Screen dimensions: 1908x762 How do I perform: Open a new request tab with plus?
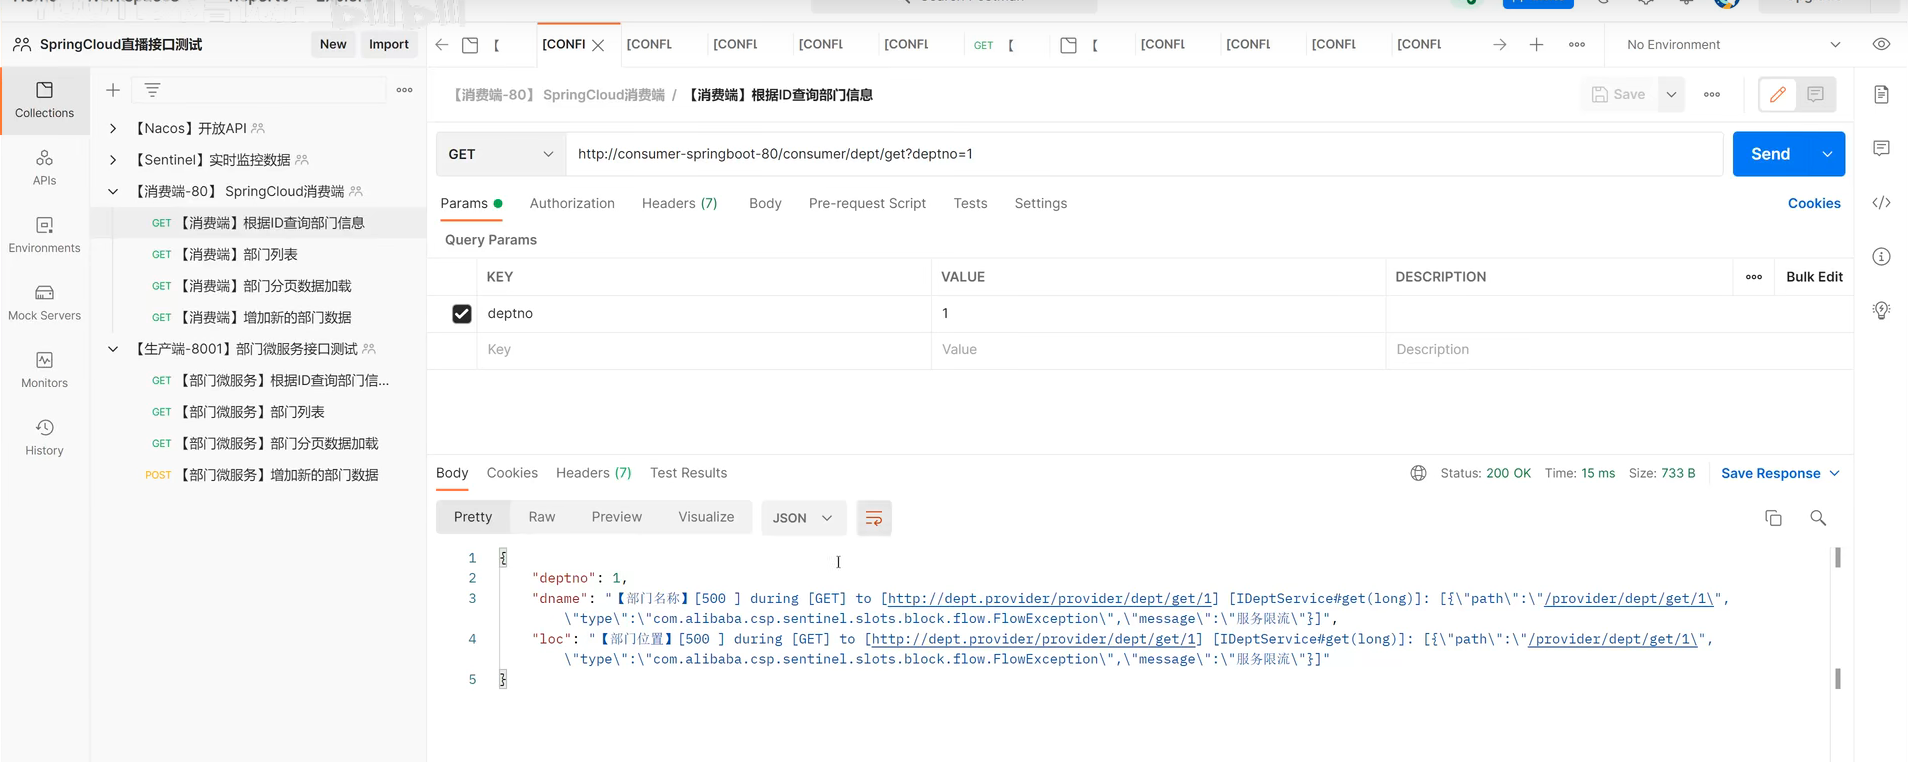(x=1536, y=45)
